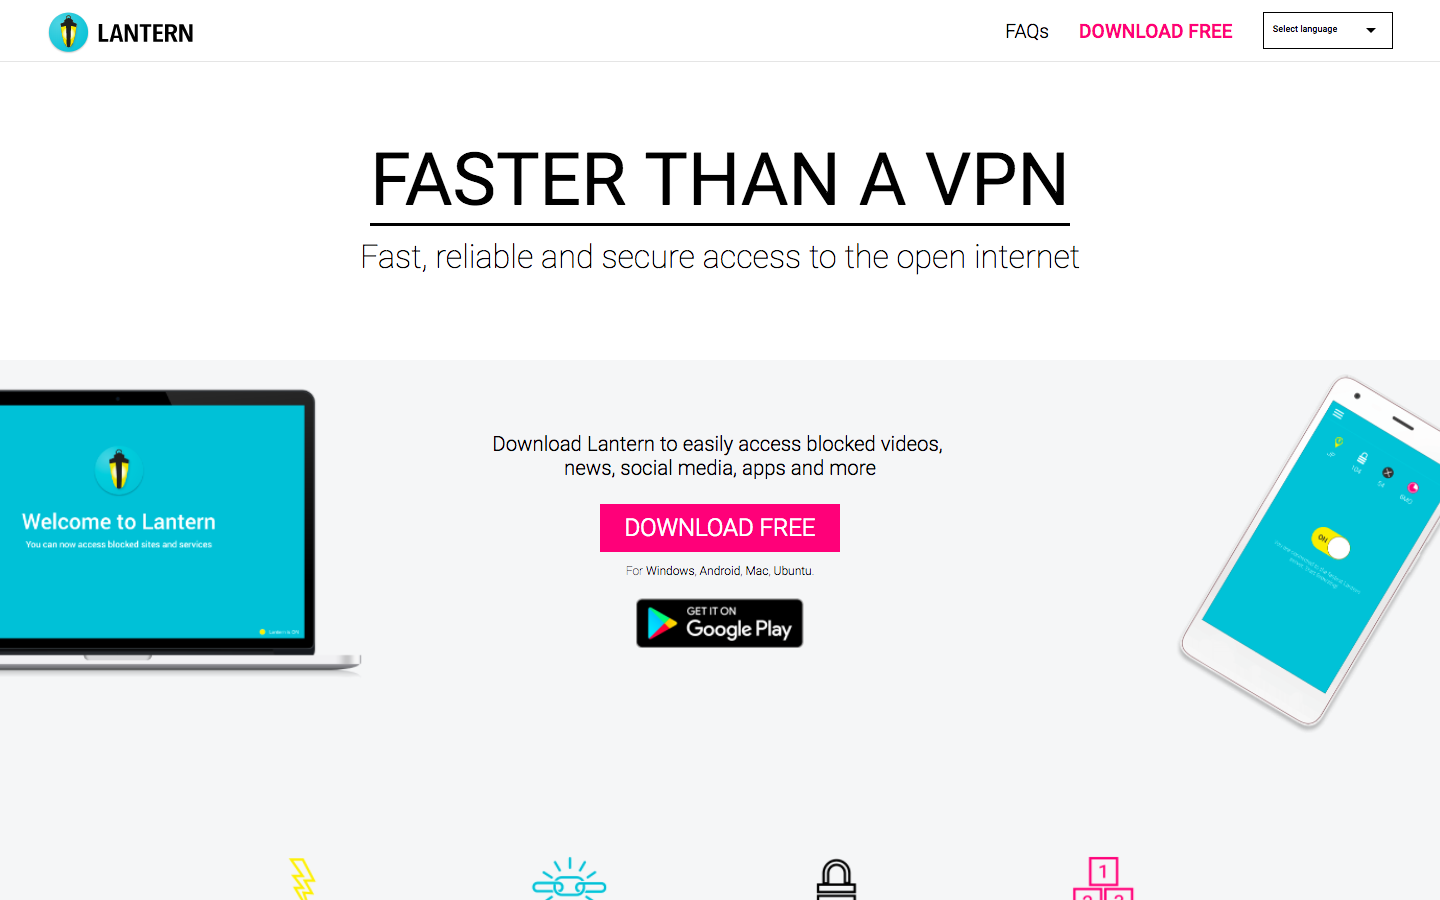Click the Windows, Android, Mac, Ubuntu text

[730, 571]
